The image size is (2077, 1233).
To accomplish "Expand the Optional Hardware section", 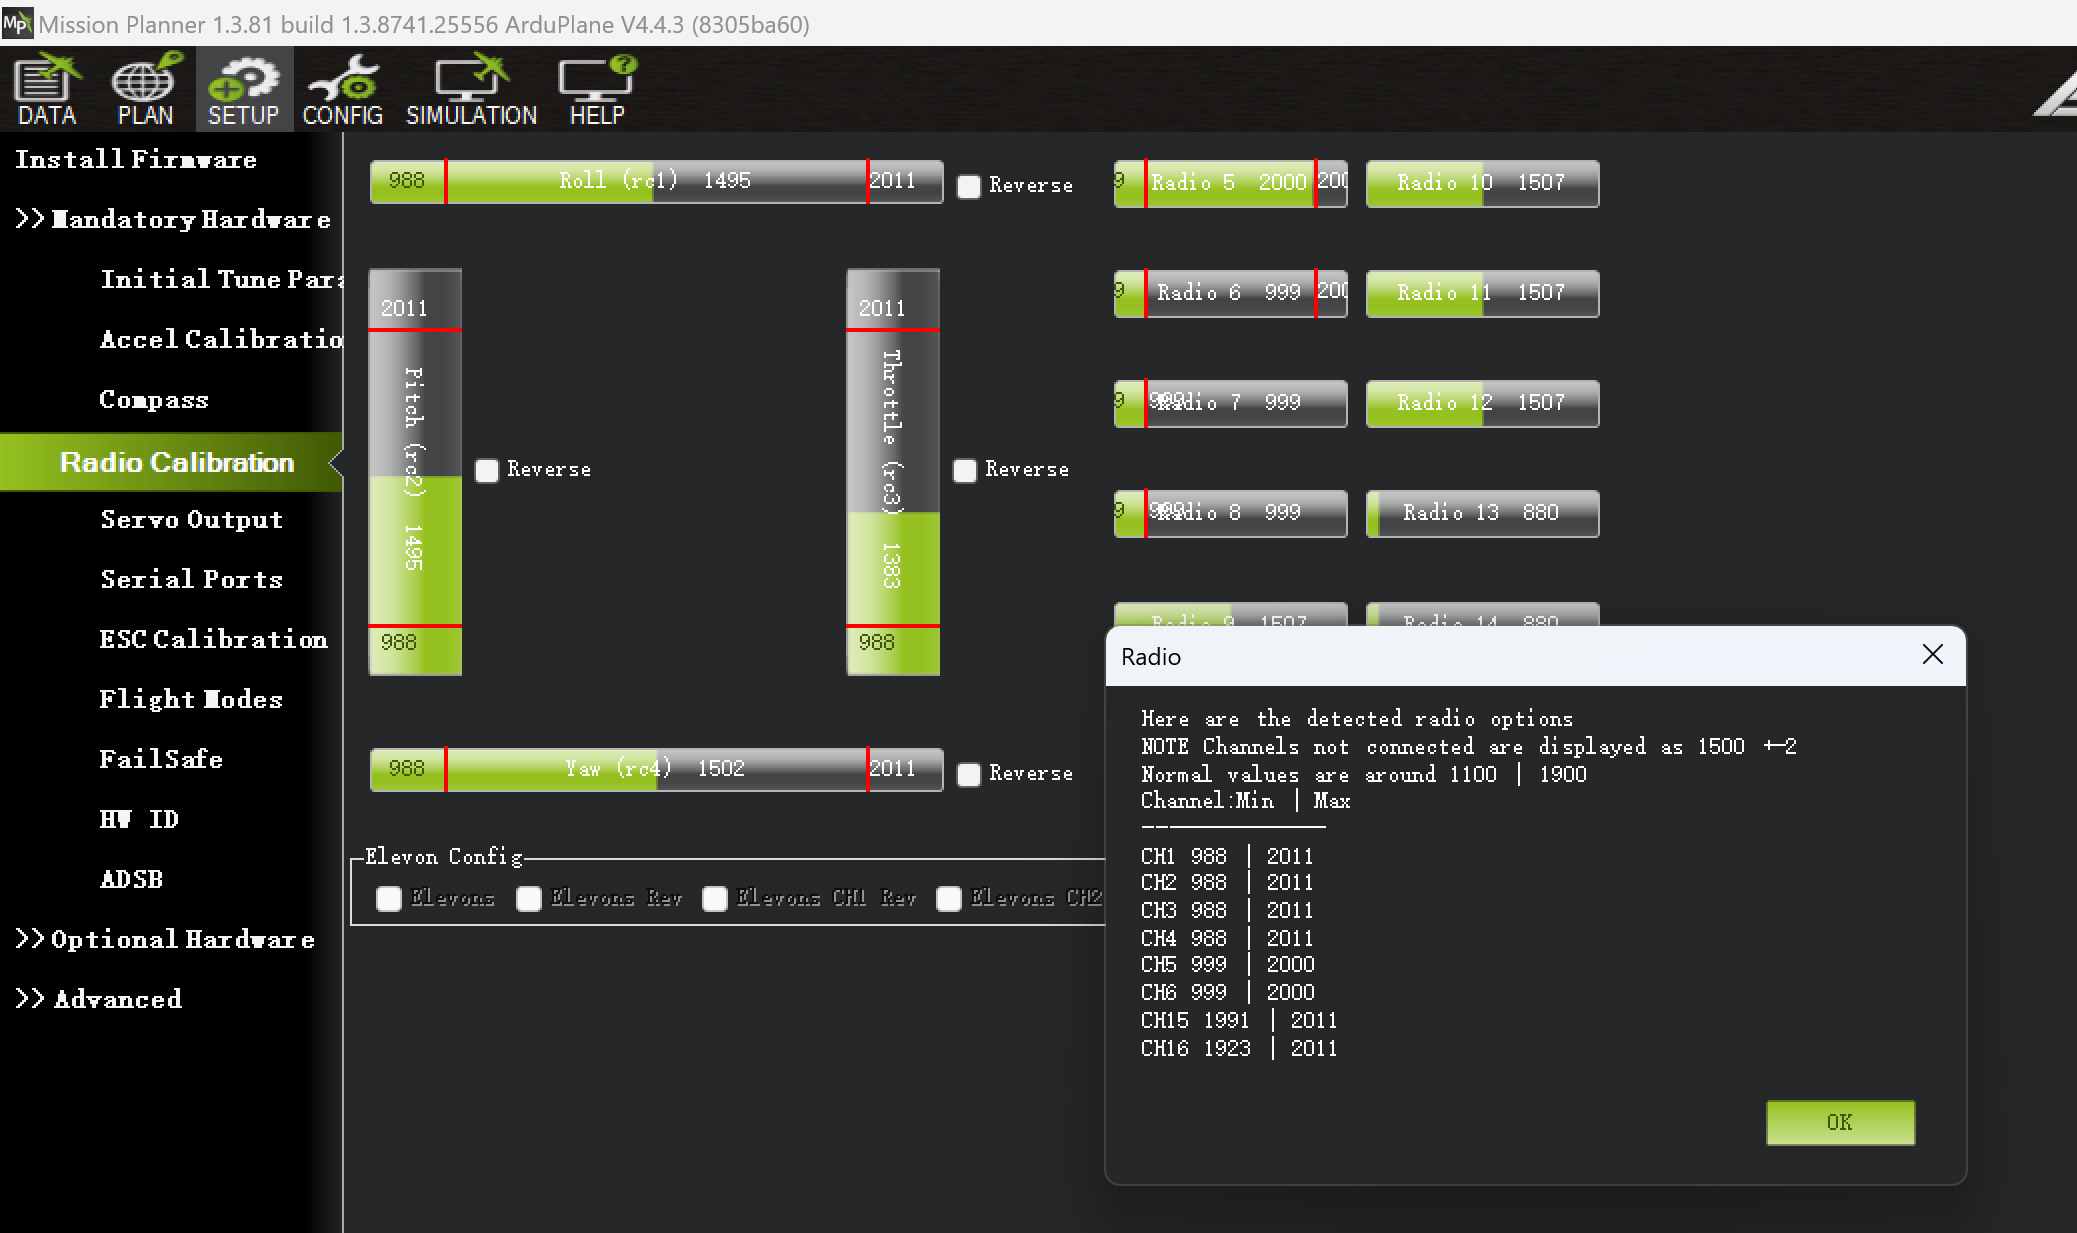I will point(165,939).
